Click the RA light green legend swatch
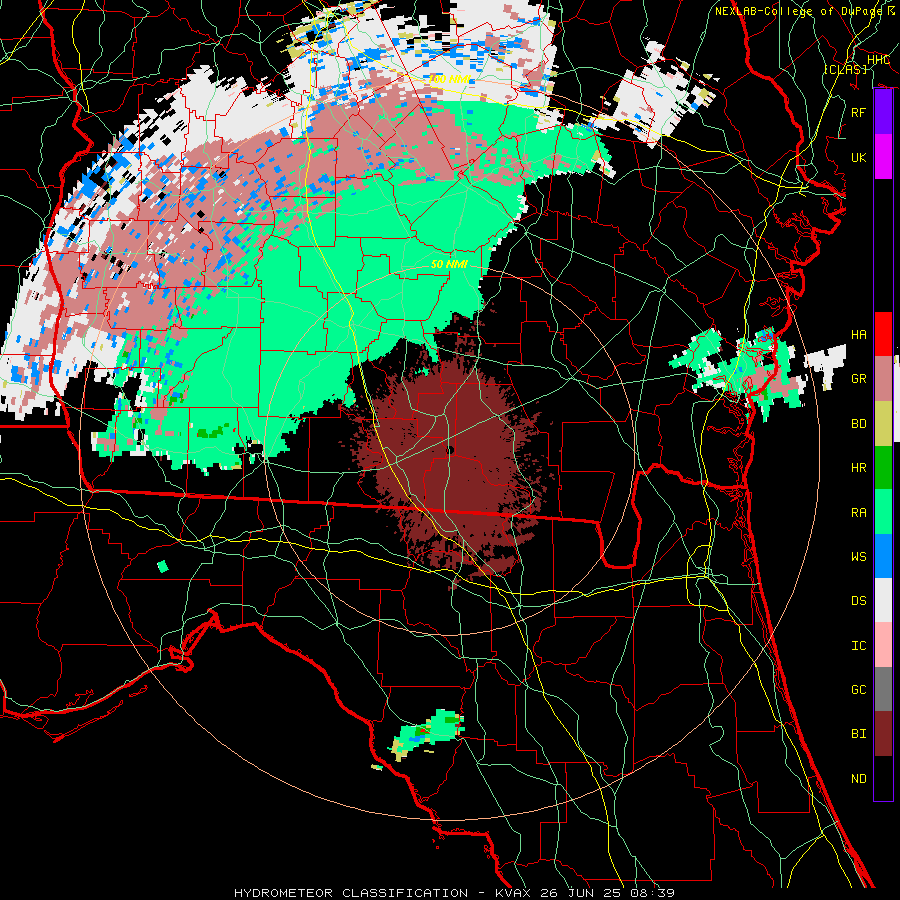900x900 pixels. 883,512
